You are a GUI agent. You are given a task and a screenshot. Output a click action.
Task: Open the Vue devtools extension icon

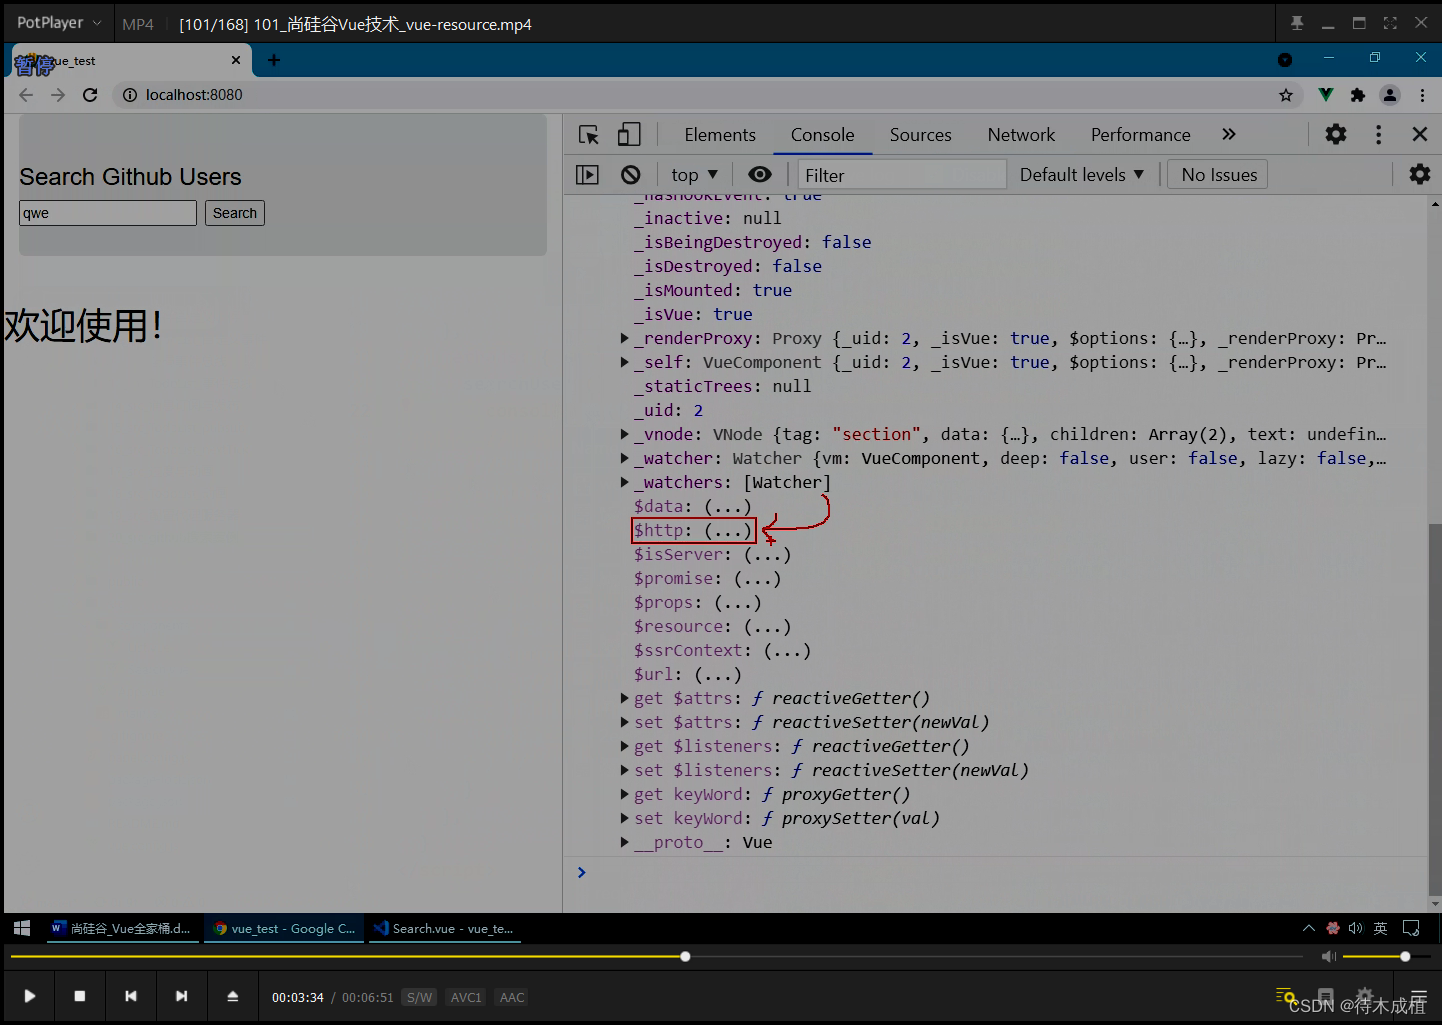[1326, 95]
